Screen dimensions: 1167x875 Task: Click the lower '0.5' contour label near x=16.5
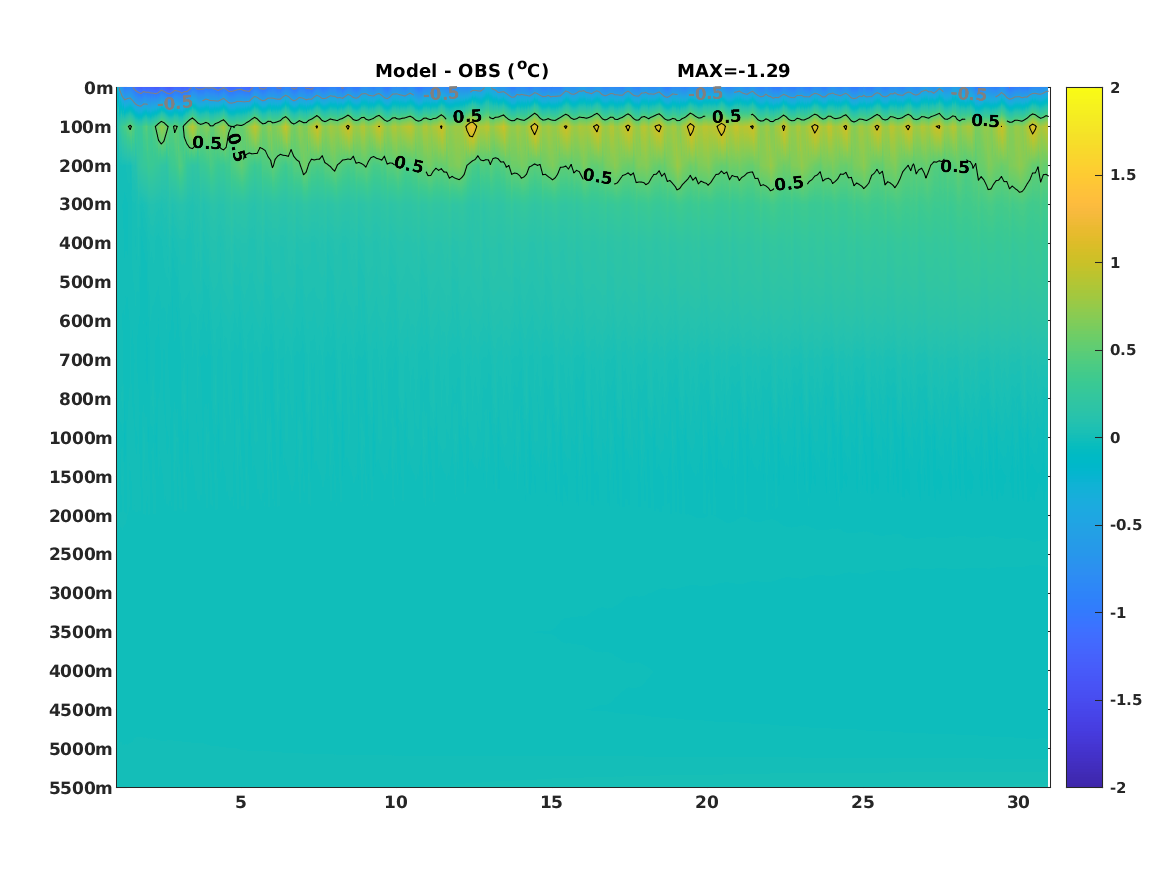(x=598, y=176)
